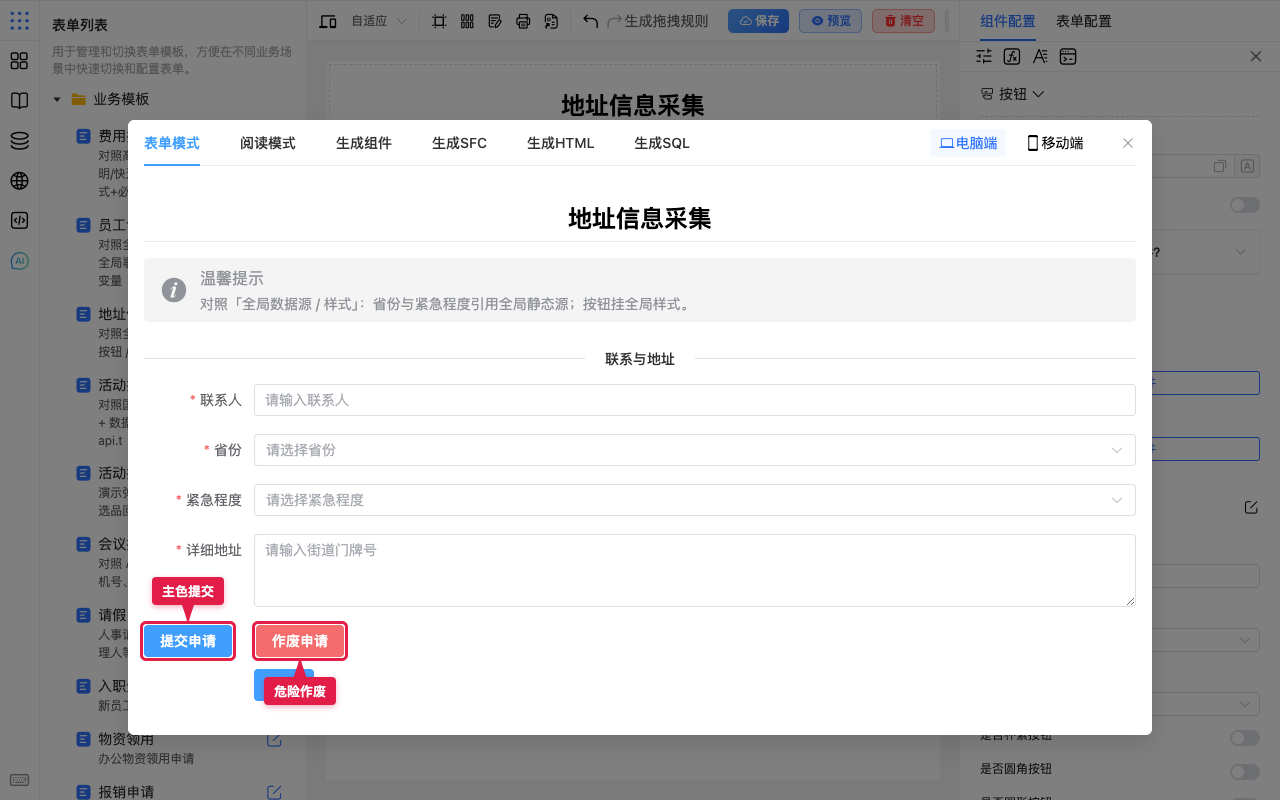Click the 作废申请 button
Image resolution: width=1280 pixels, height=800 pixels.
(x=300, y=641)
